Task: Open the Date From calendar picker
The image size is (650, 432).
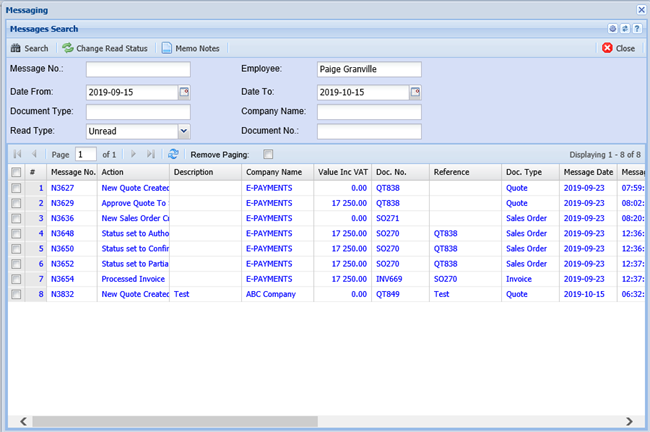Action: (x=184, y=92)
